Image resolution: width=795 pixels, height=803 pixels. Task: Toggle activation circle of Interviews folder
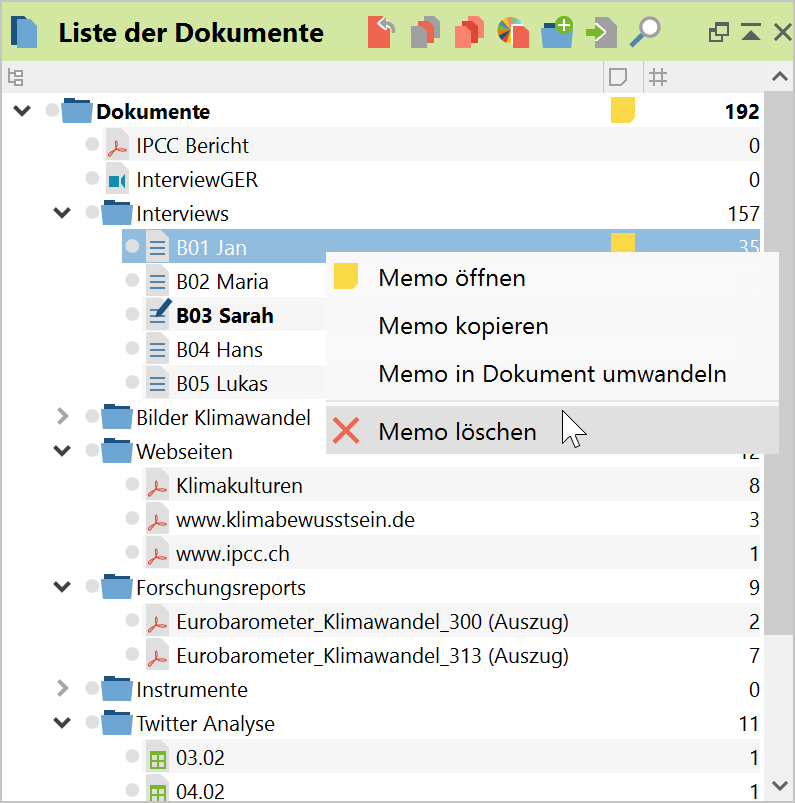click(92, 212)
